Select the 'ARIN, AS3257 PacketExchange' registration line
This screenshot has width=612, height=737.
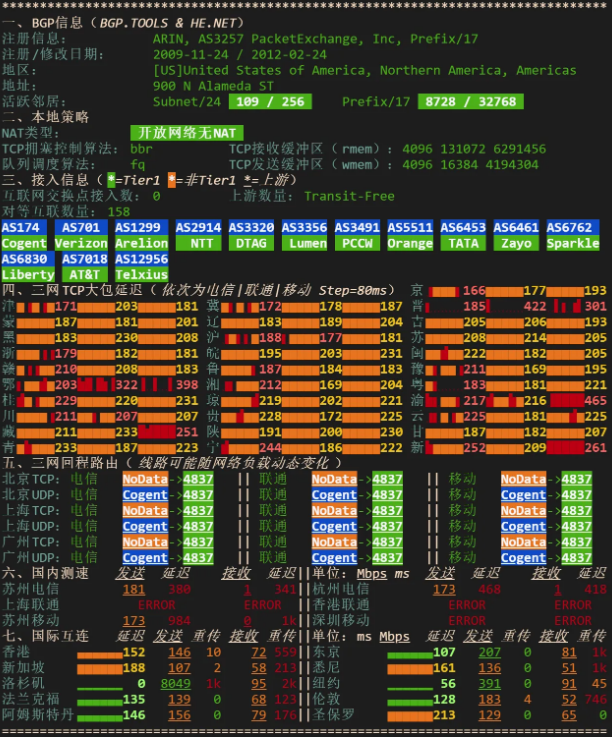(x=315, y=39)
